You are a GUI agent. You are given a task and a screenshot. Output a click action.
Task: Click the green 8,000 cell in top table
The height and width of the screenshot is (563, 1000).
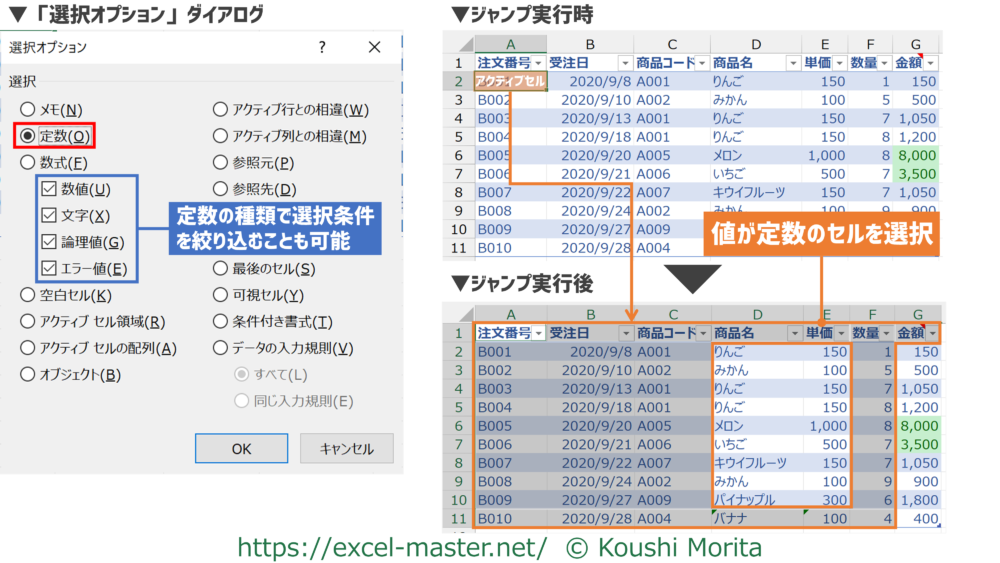[x=917, y=155]
